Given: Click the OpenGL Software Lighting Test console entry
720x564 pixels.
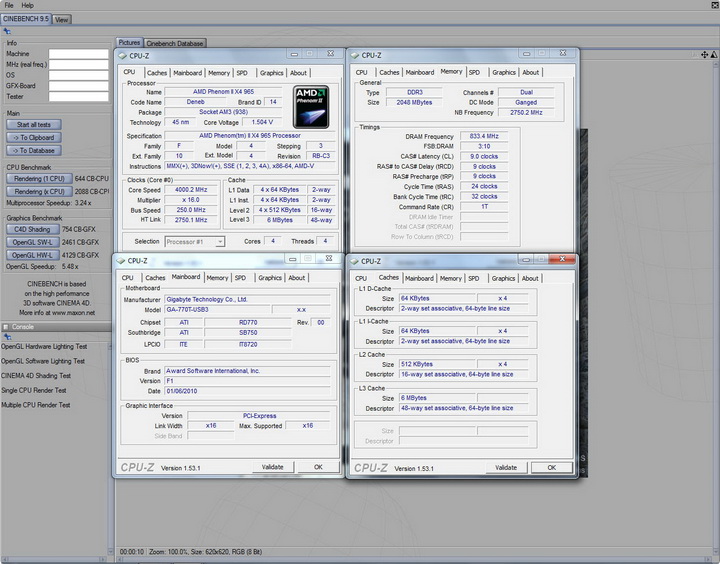Looking at the screenshot, I should [x=43, y=361].
